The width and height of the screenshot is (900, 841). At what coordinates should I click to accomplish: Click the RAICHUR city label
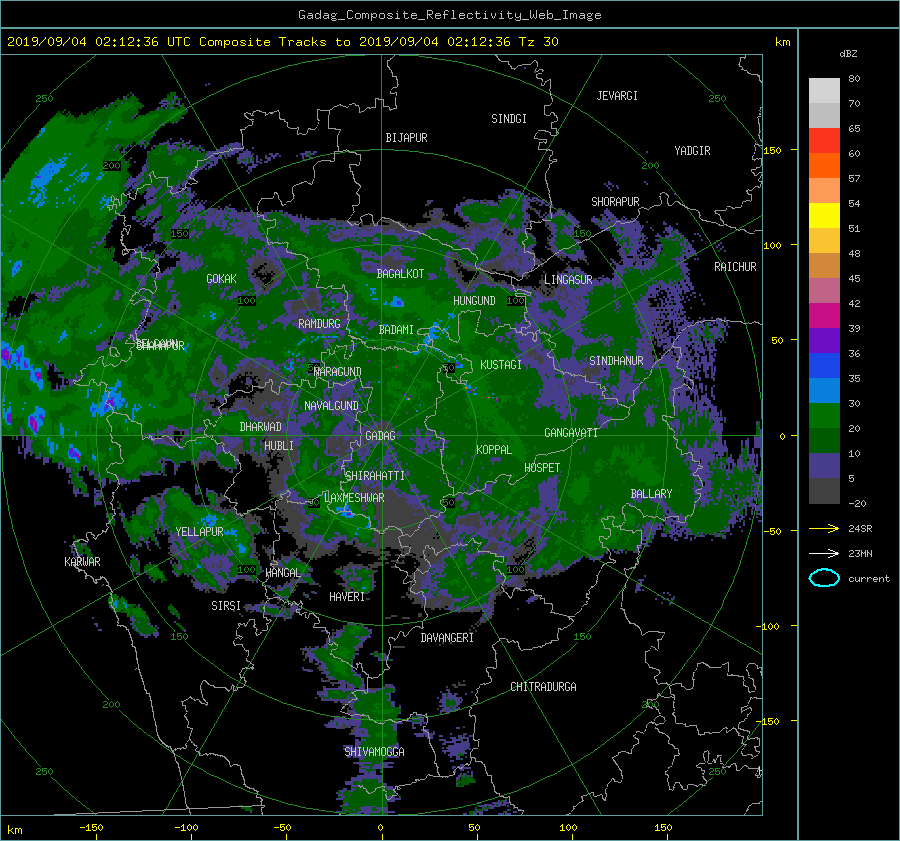[735, 267]
